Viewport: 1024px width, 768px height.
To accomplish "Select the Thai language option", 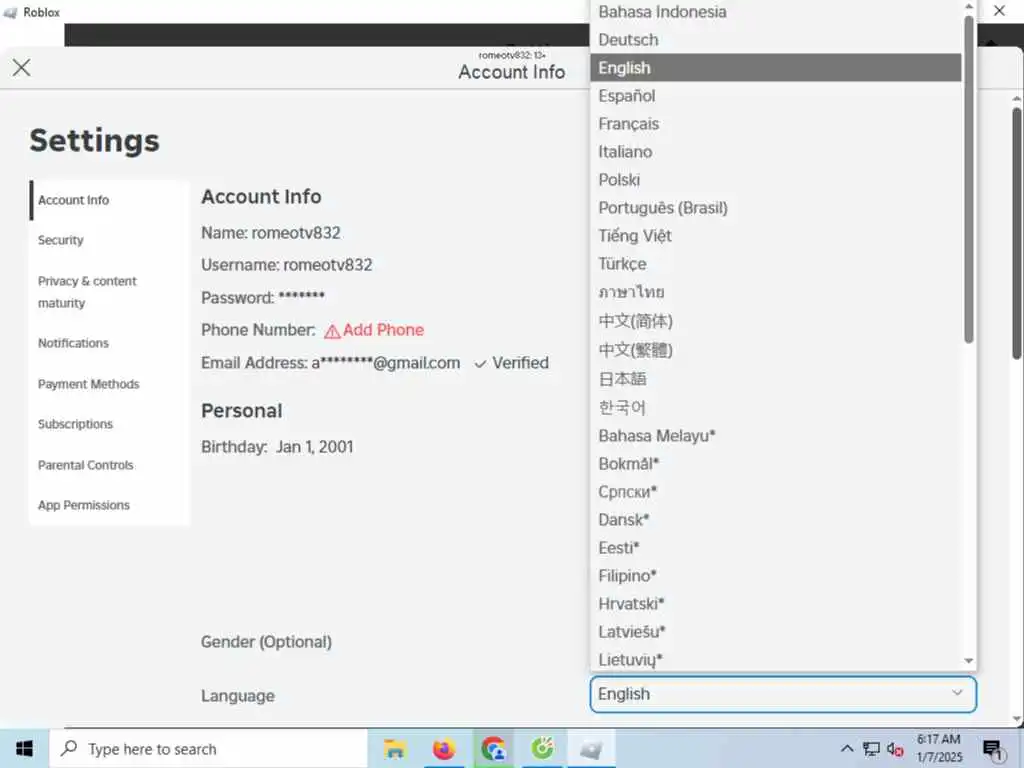I will (775, 293).
